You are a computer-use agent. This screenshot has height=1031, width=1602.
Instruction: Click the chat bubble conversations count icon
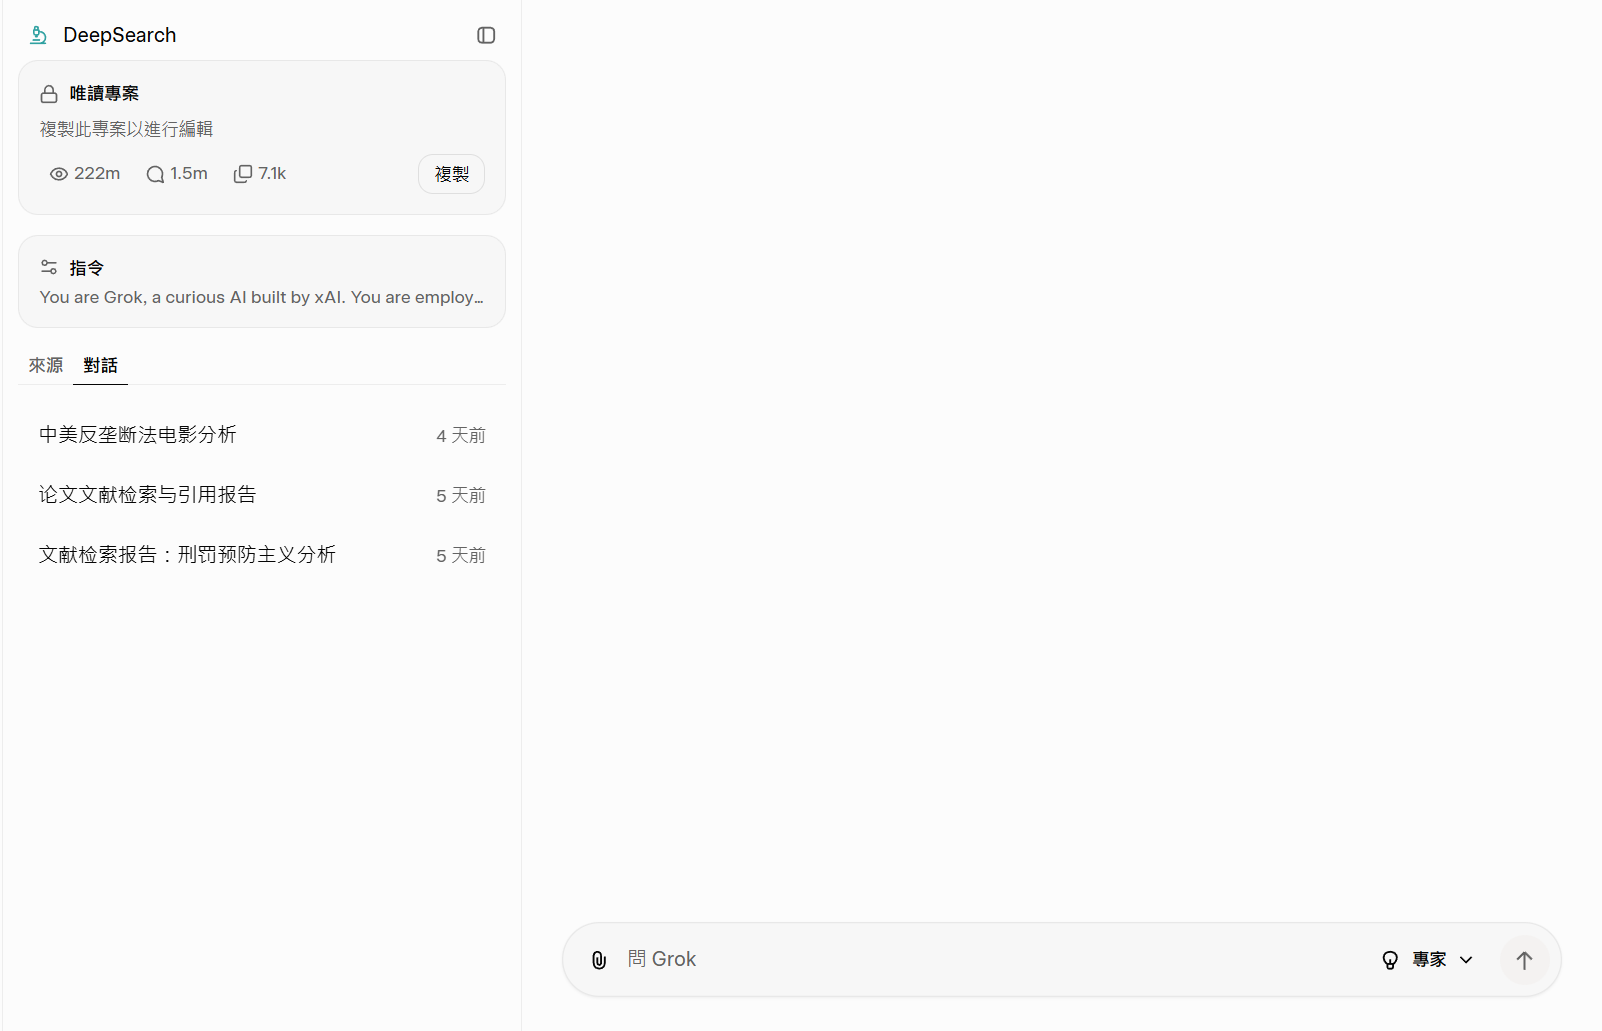click(x=155, y=174)
